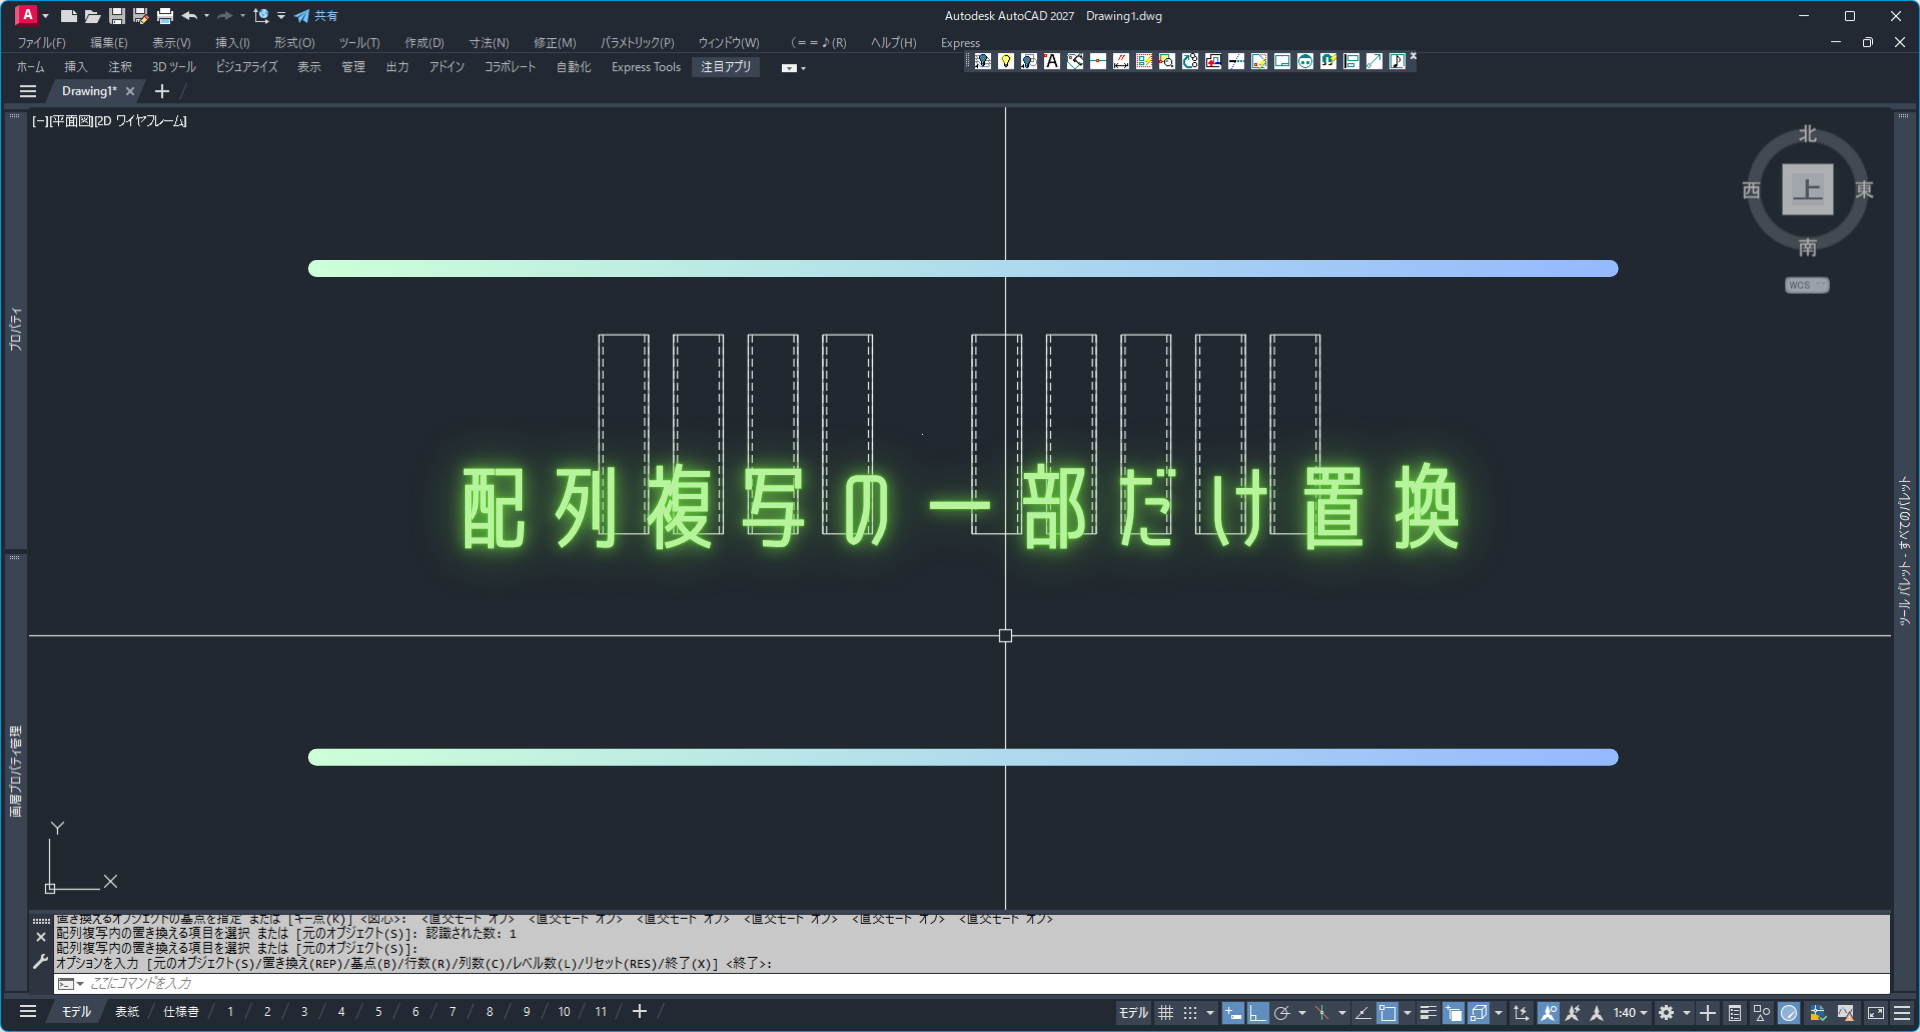Expand the ribbon minimize options dropdown

[792, 68]
